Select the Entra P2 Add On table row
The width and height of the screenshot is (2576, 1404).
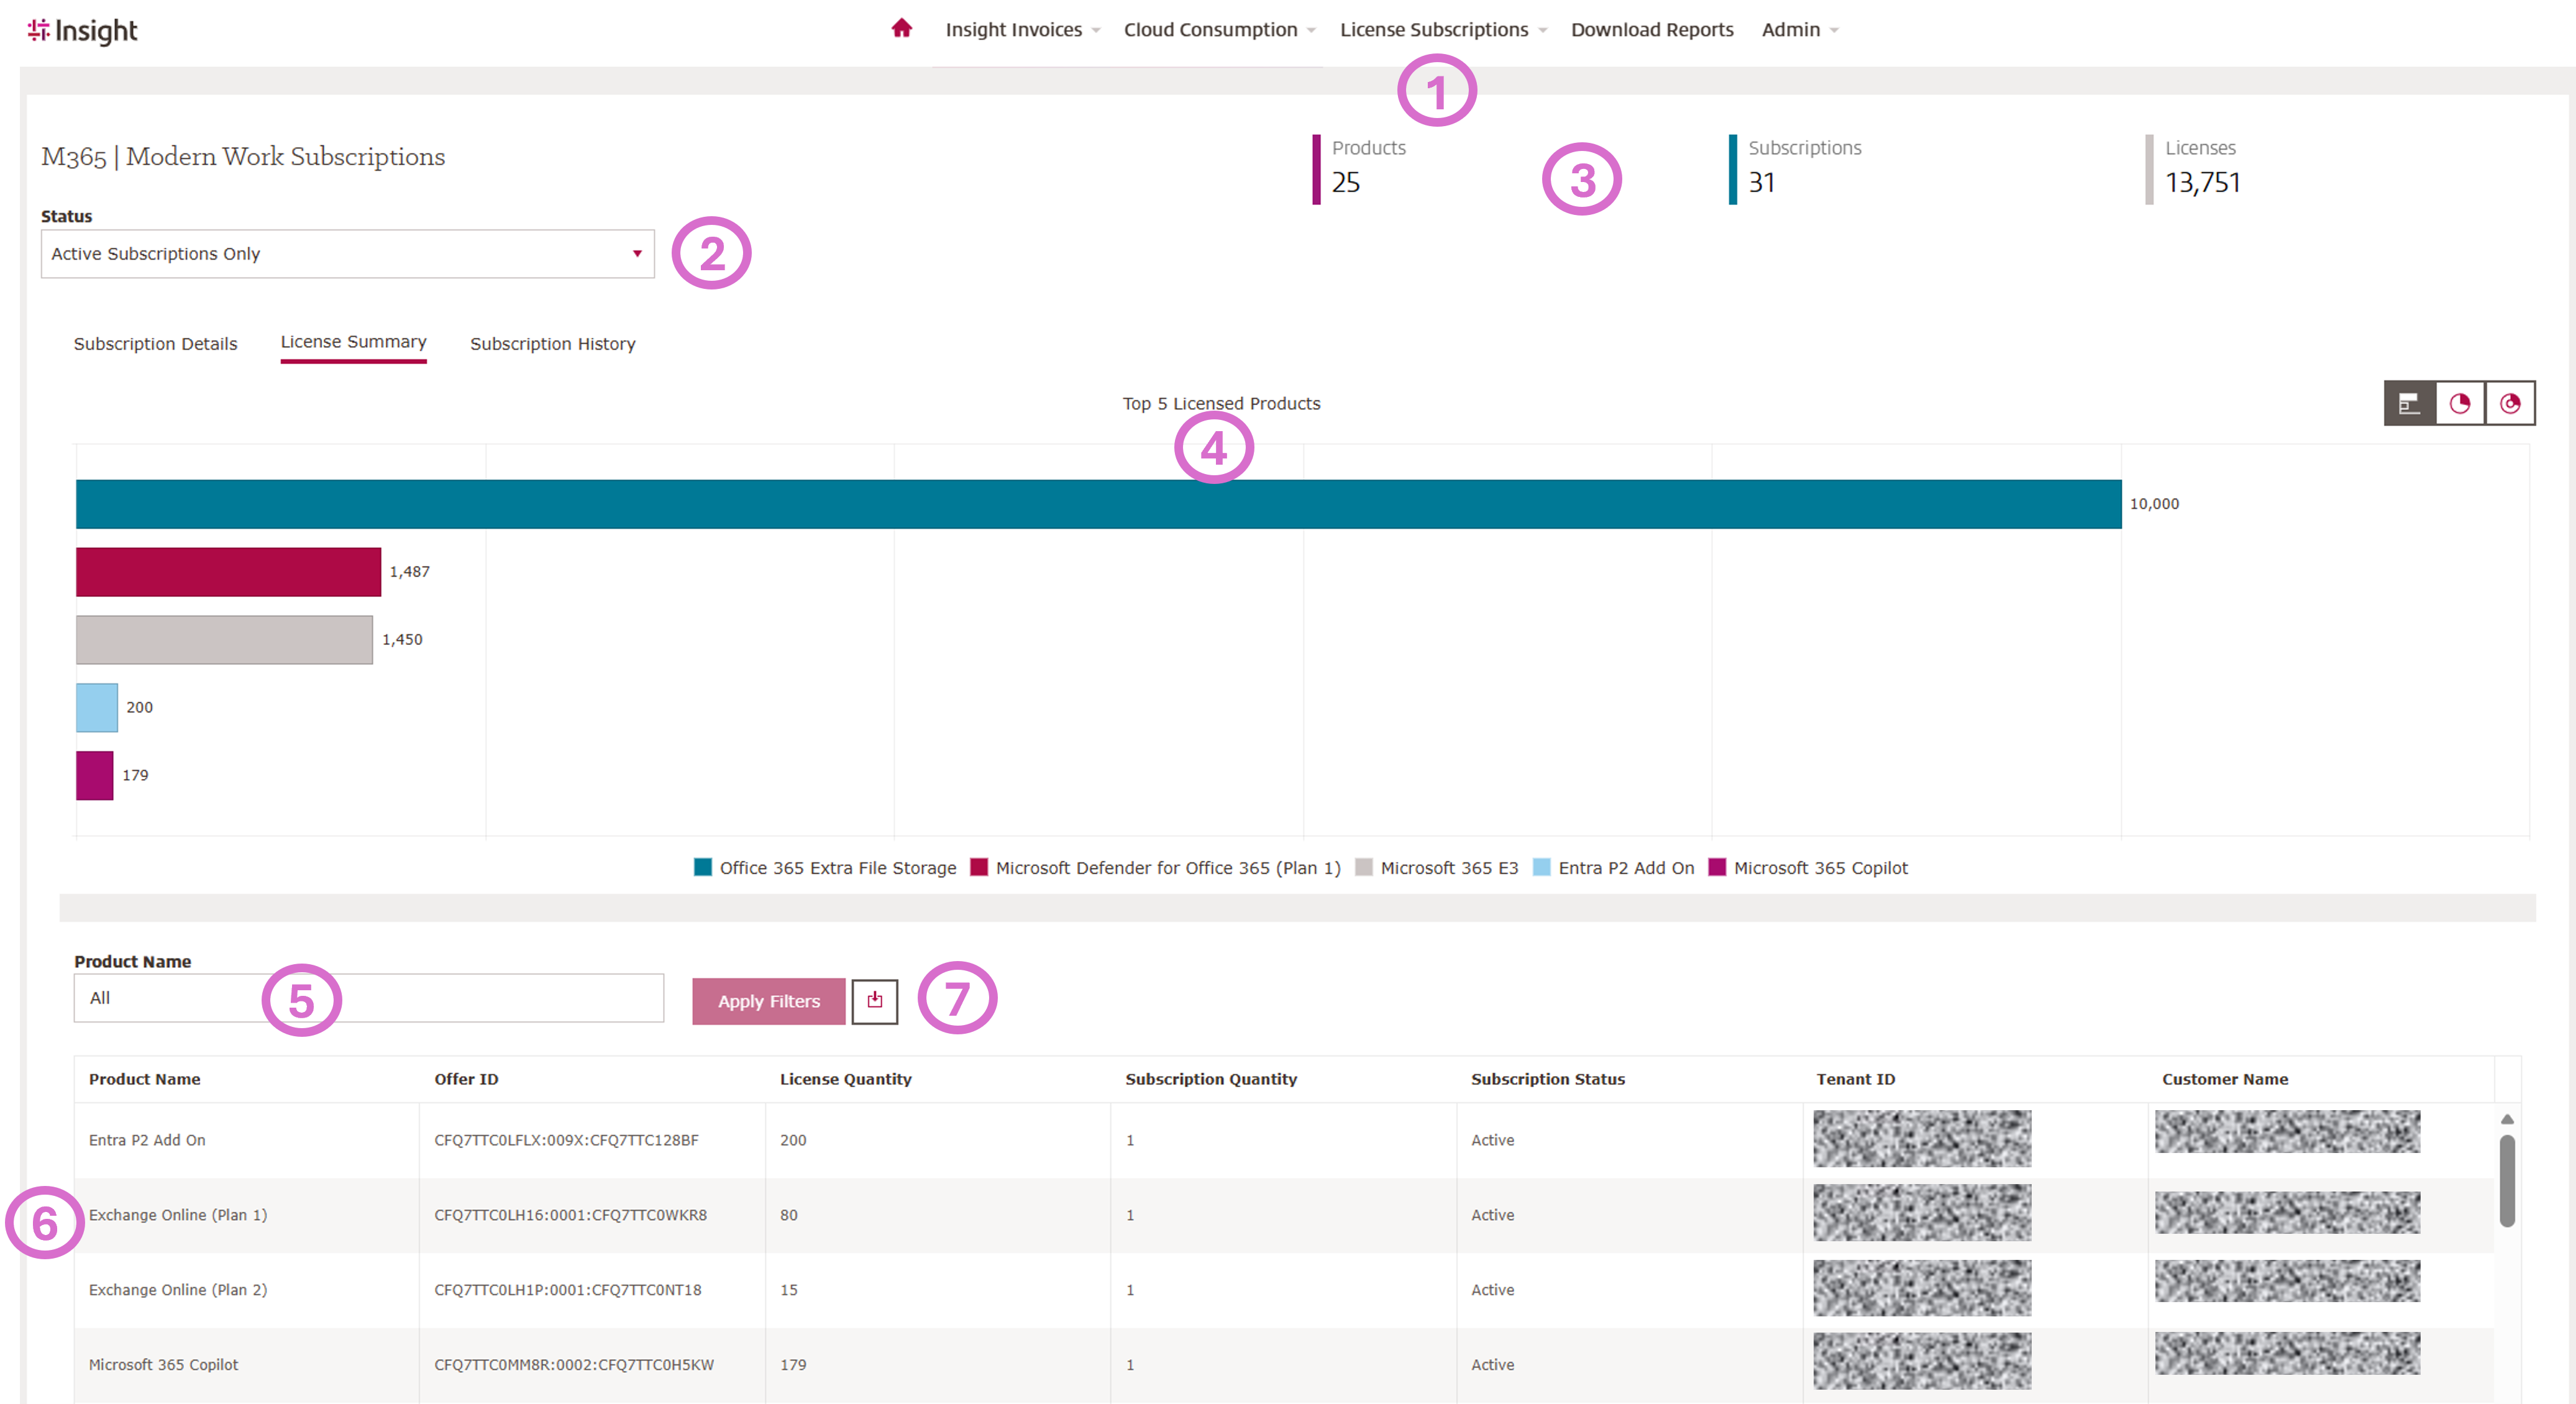click(1283, 1140)
